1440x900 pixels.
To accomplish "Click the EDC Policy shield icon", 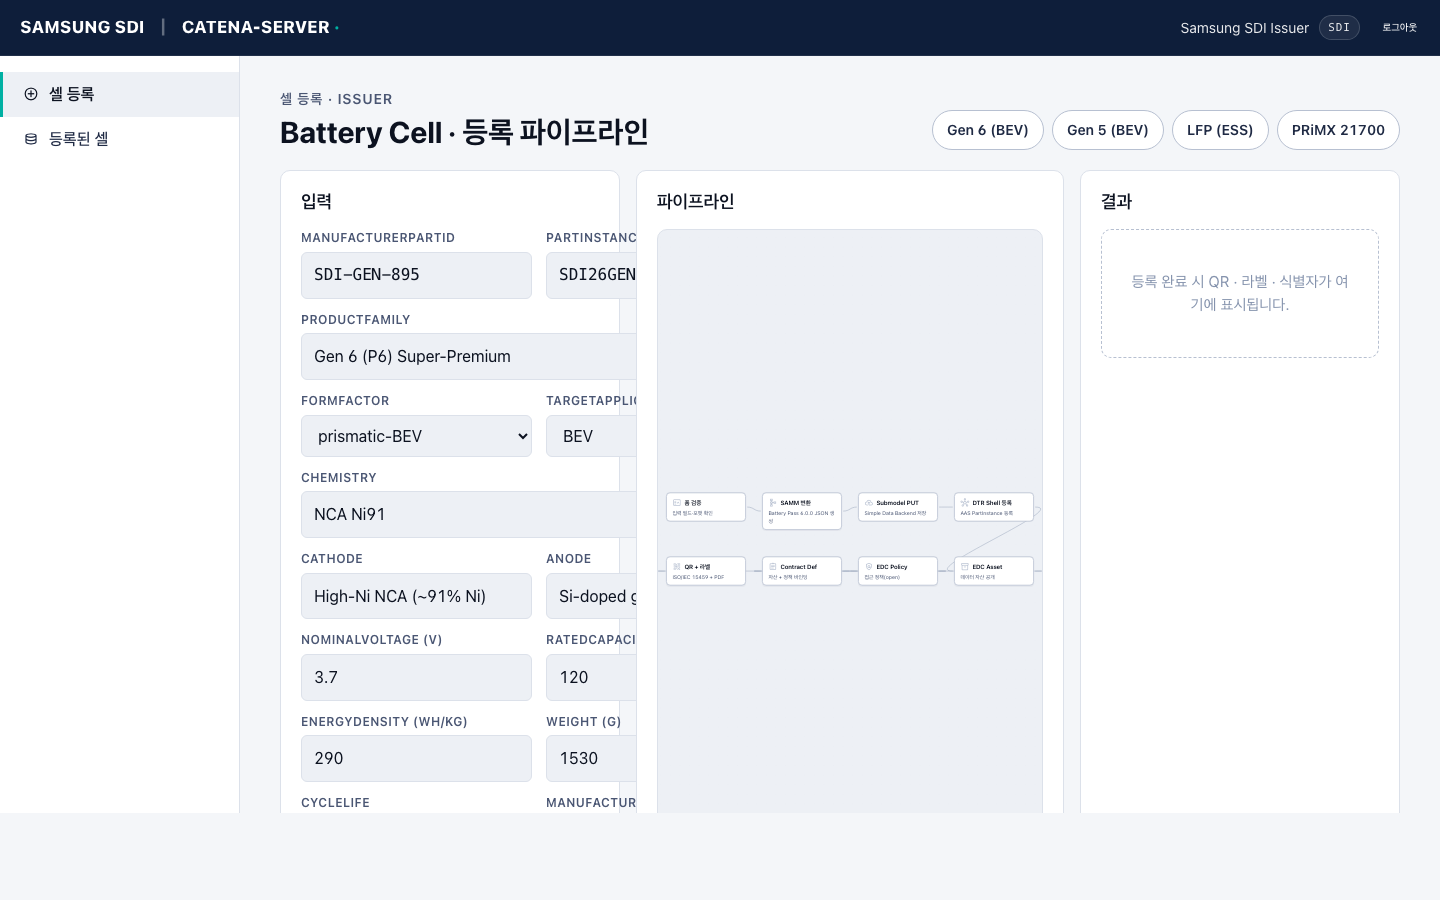I will pyautogui.click(x=869, y=567).
